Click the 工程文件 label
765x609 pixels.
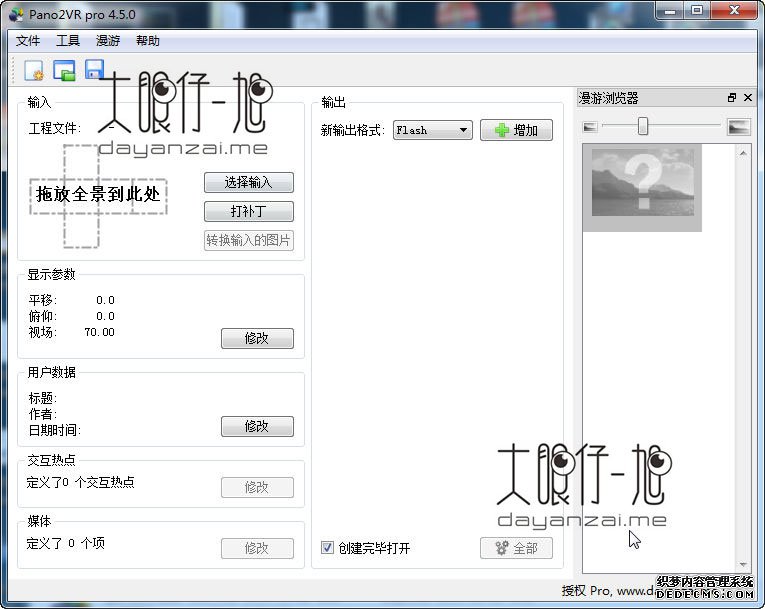[55, 128]
